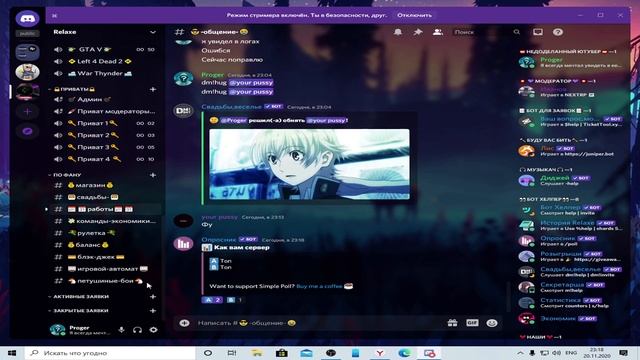Open notification settings bell icon
Image resolution: width=640 pixels, height=360 pixels.
pos(398,32)
